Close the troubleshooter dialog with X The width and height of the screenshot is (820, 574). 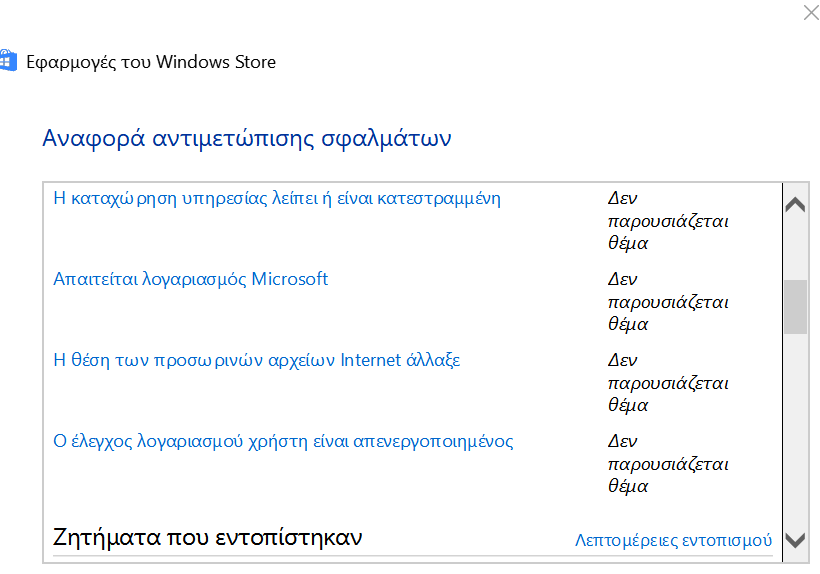[x=811, y=13]
